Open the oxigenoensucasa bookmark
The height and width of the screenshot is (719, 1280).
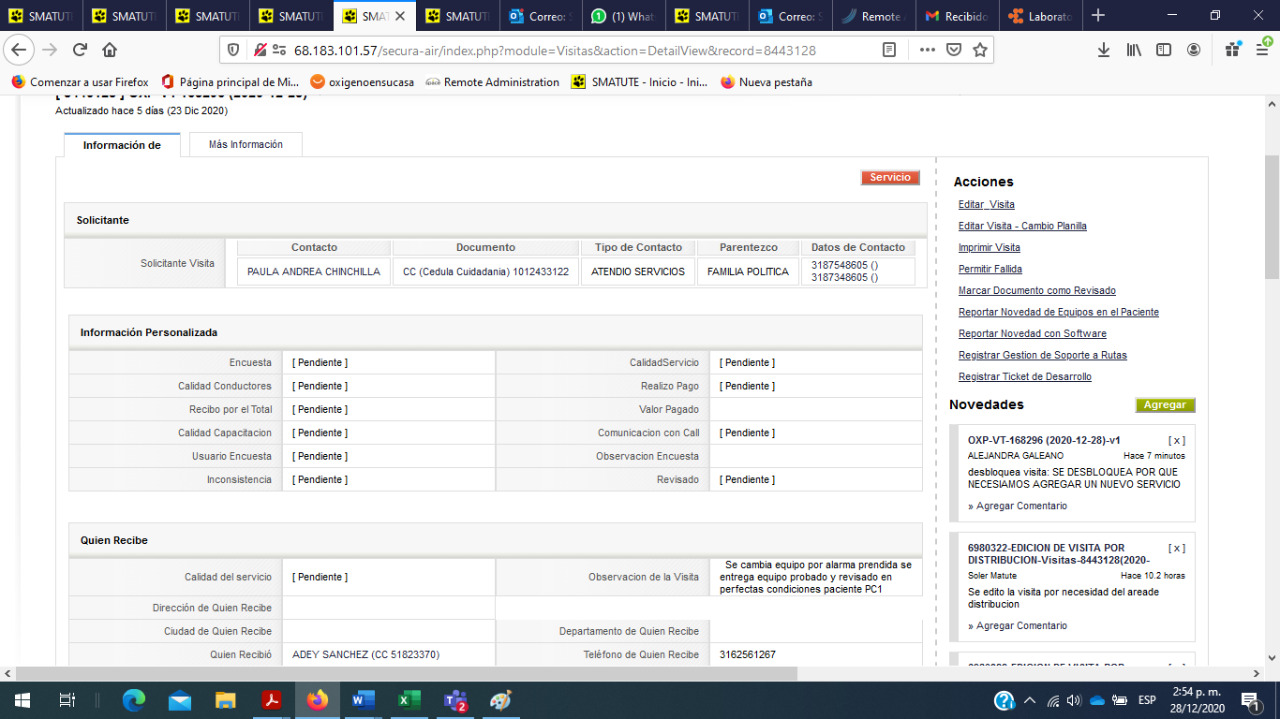(362, 82)
